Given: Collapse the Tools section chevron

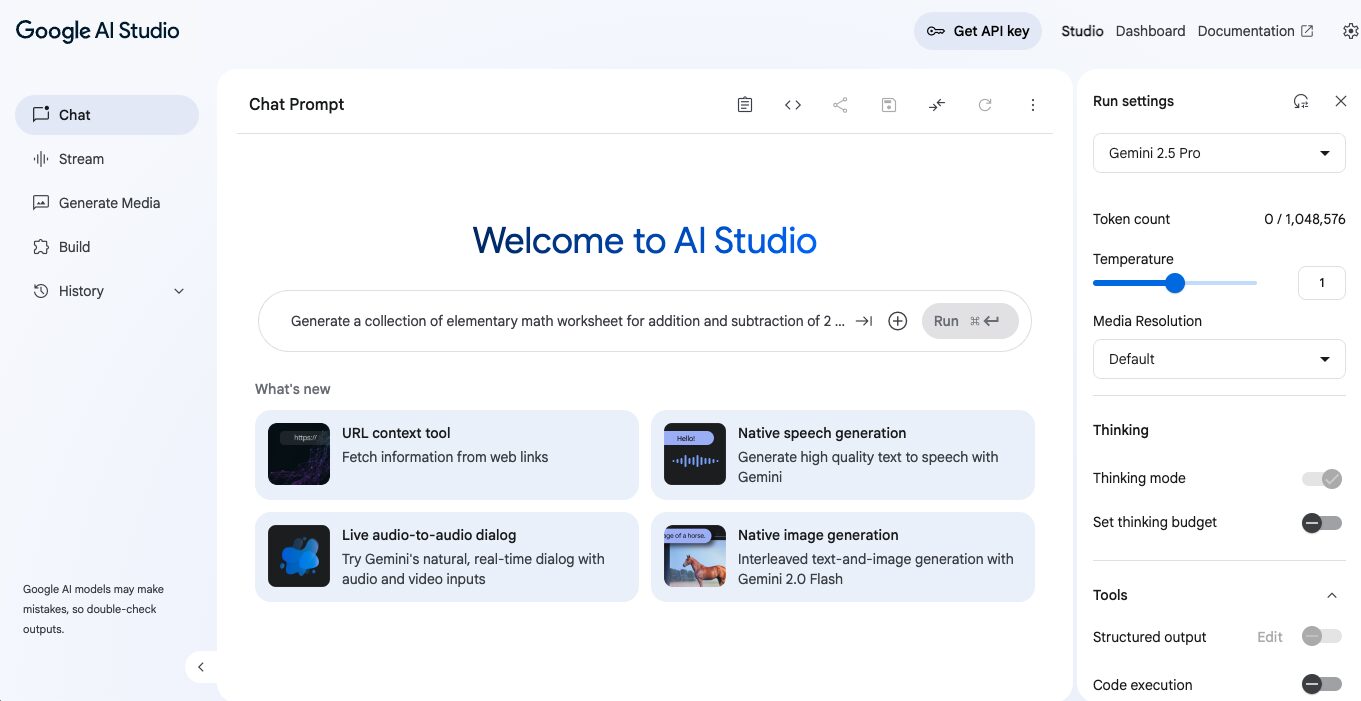Looking at the screenshot, I should [1331, 595].
